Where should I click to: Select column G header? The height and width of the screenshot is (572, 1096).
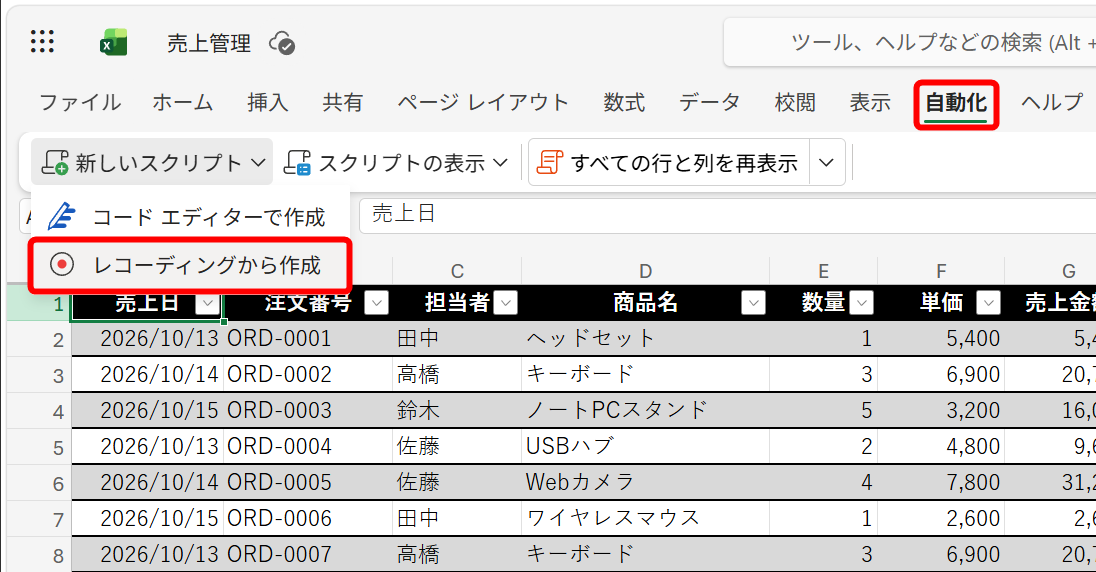click(1051, 271)
